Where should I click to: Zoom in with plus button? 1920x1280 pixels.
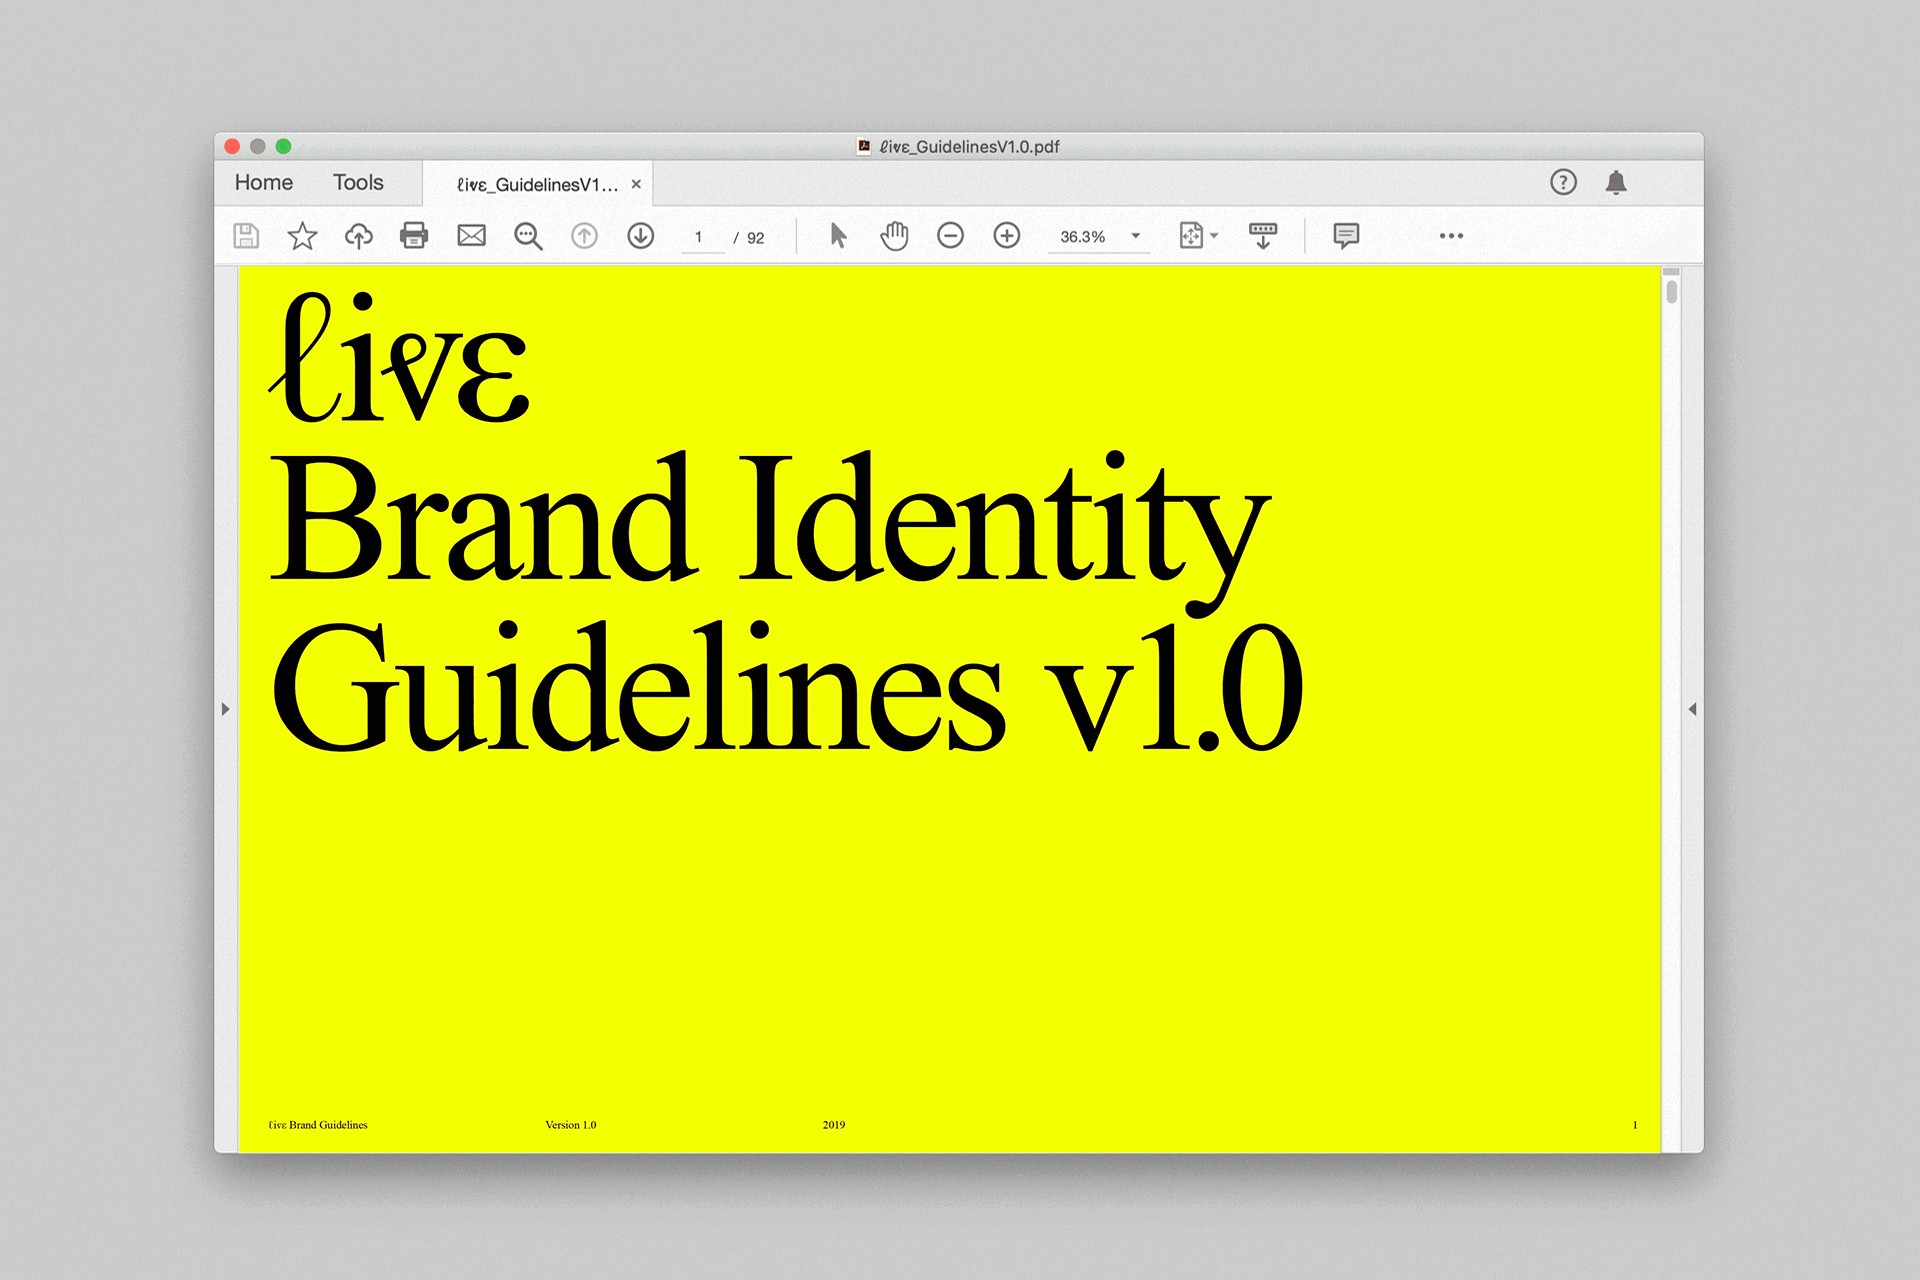(x=1007, y=236)
